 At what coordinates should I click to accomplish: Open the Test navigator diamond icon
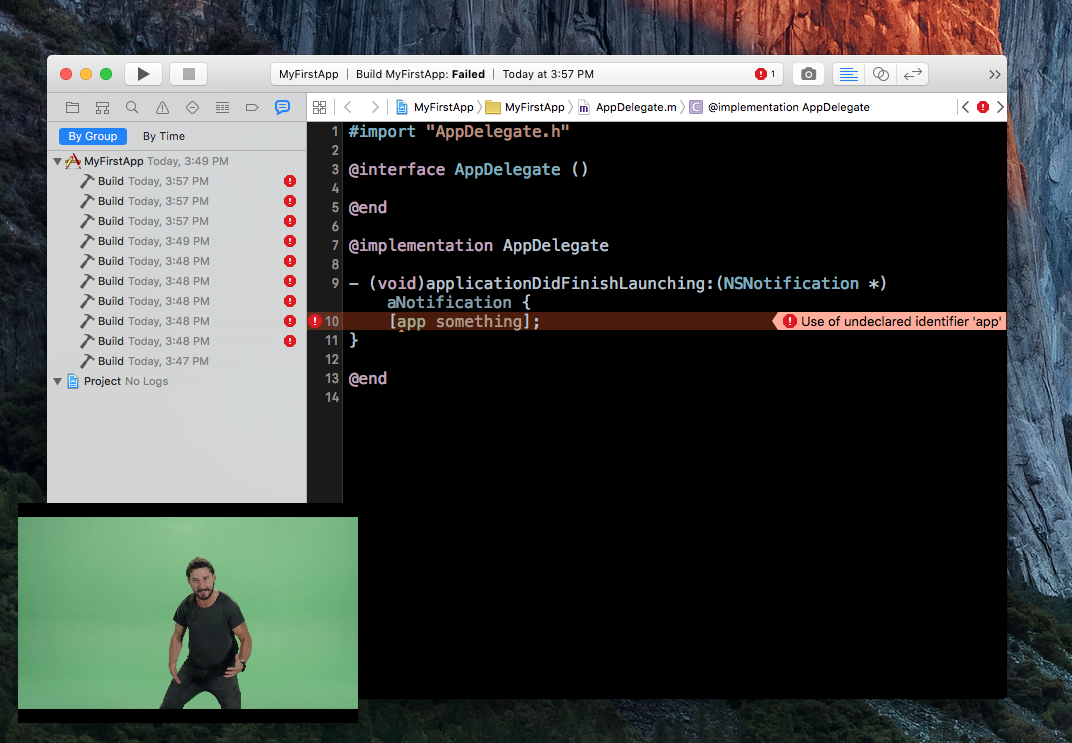pos(192,107)
